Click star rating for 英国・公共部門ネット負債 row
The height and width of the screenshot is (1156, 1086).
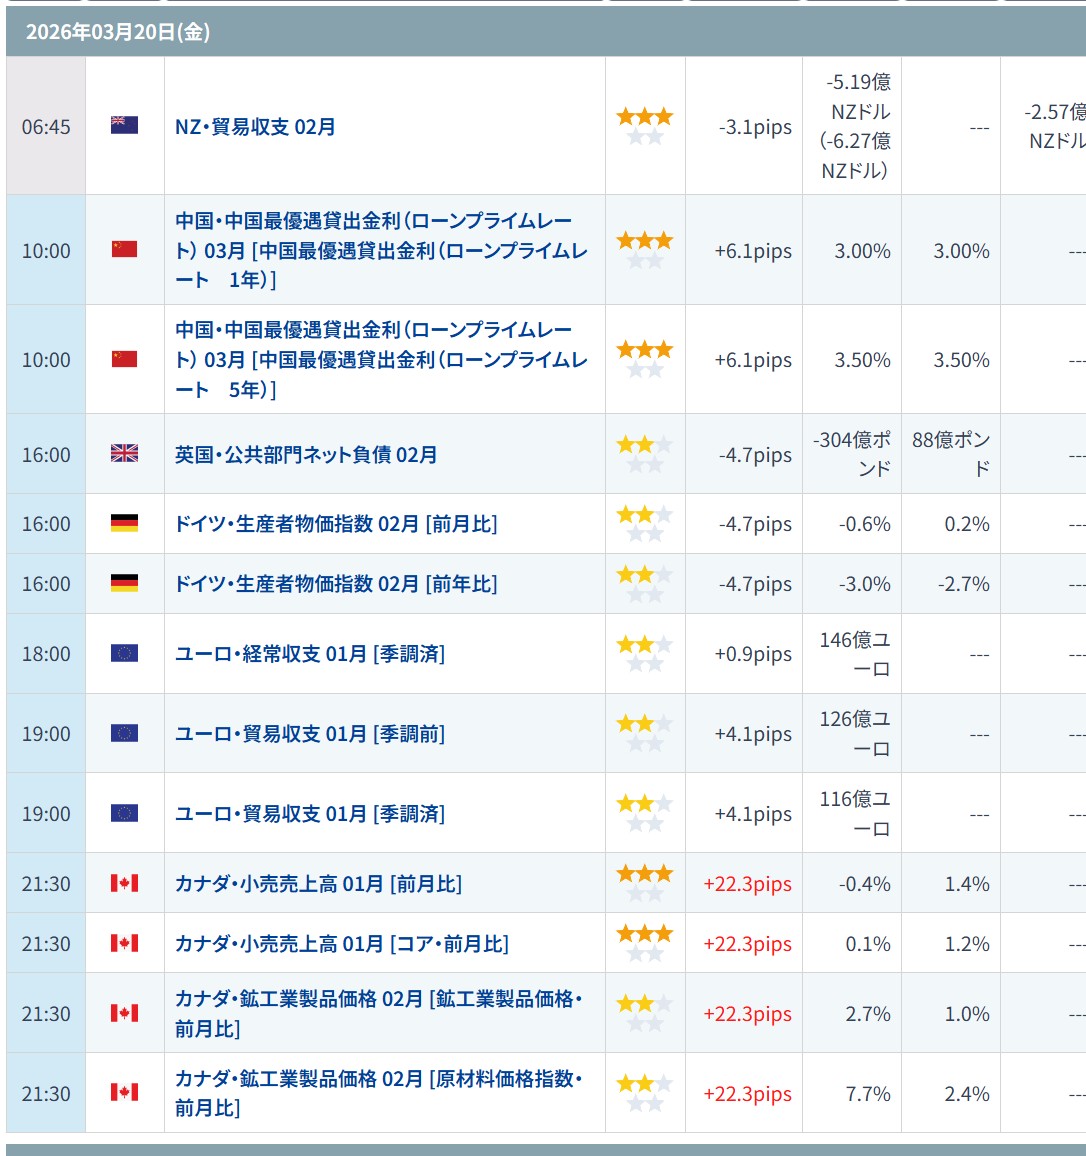[x=644, y=454]
